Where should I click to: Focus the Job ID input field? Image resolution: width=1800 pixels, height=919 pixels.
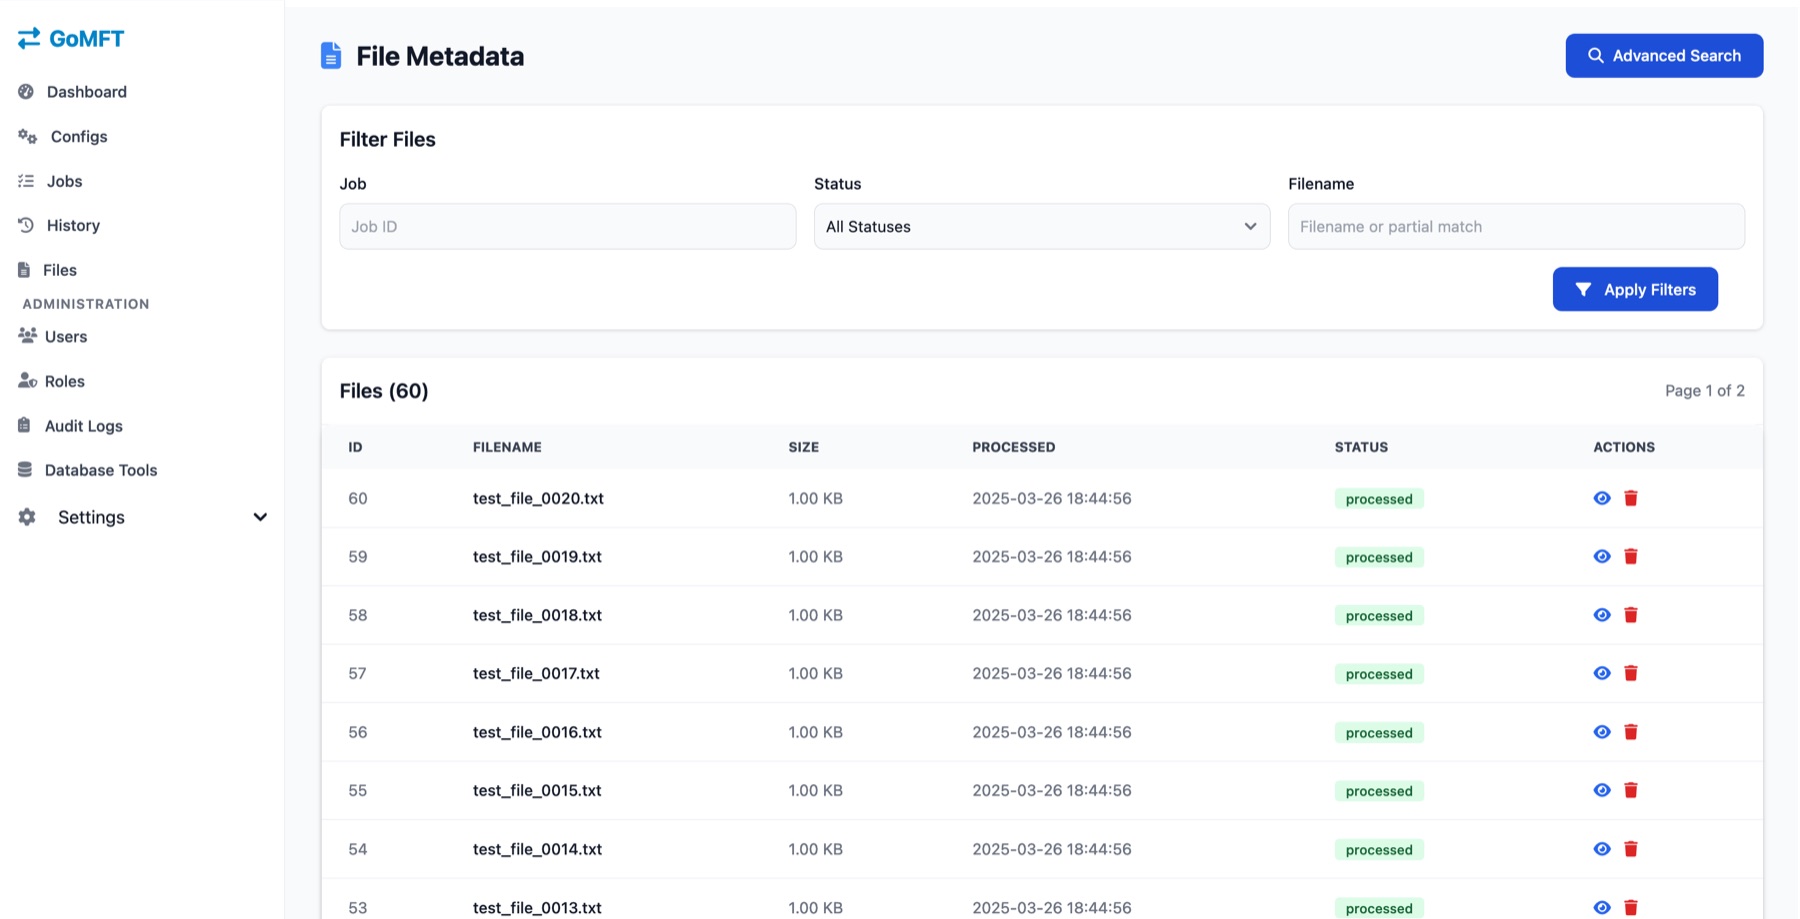pos(568,227)
